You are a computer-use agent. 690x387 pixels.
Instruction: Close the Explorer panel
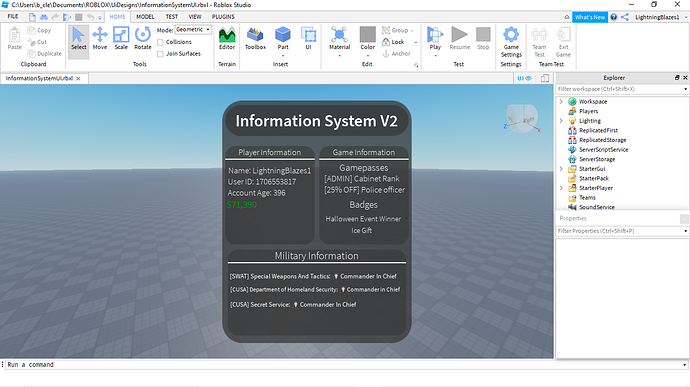point(685,77)
